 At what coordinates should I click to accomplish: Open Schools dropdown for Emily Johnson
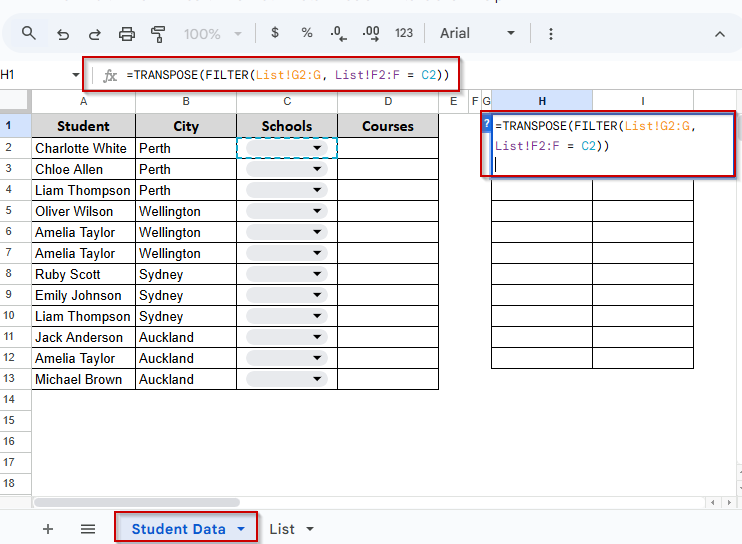tap(317, 295)
